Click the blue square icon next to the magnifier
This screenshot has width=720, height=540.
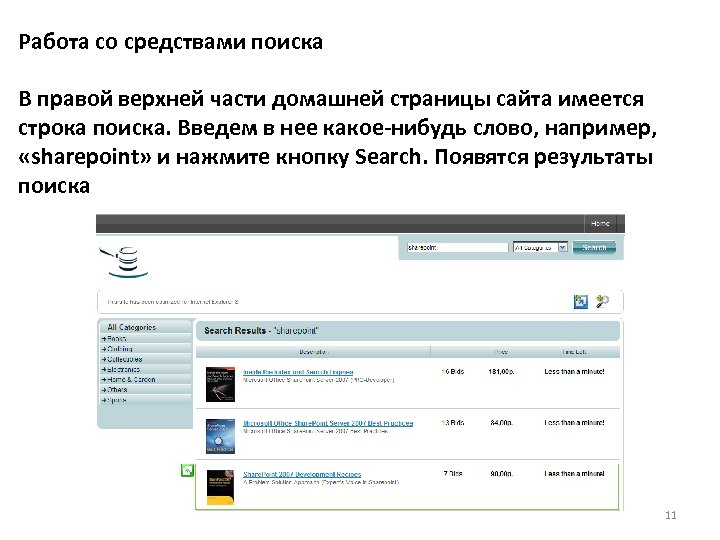pyautogui.click(x=581, y=302)
